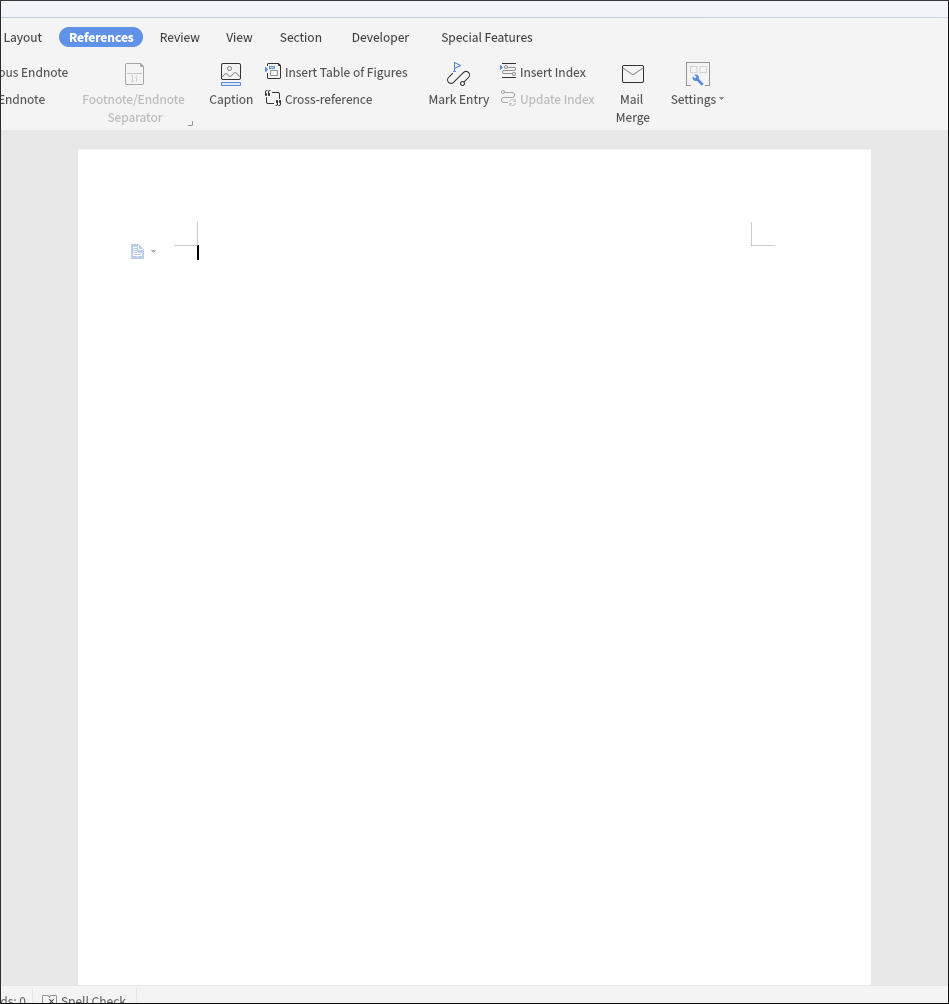The image size is (949, 1004).
Task: Open the footnote group dialog launcher
Action: click(190, 123)
